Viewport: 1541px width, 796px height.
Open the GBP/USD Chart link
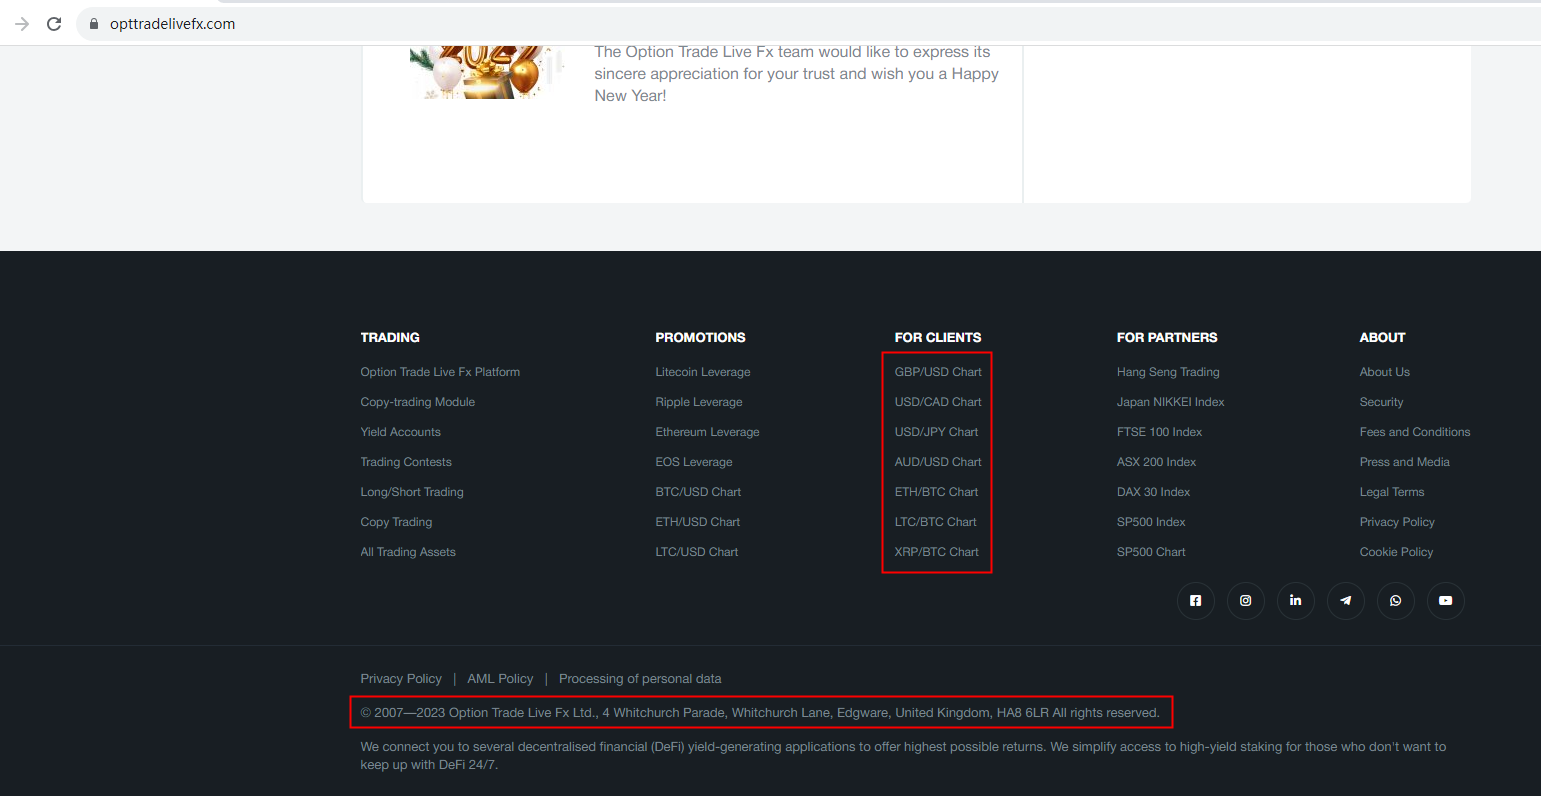tap(938, 372)
